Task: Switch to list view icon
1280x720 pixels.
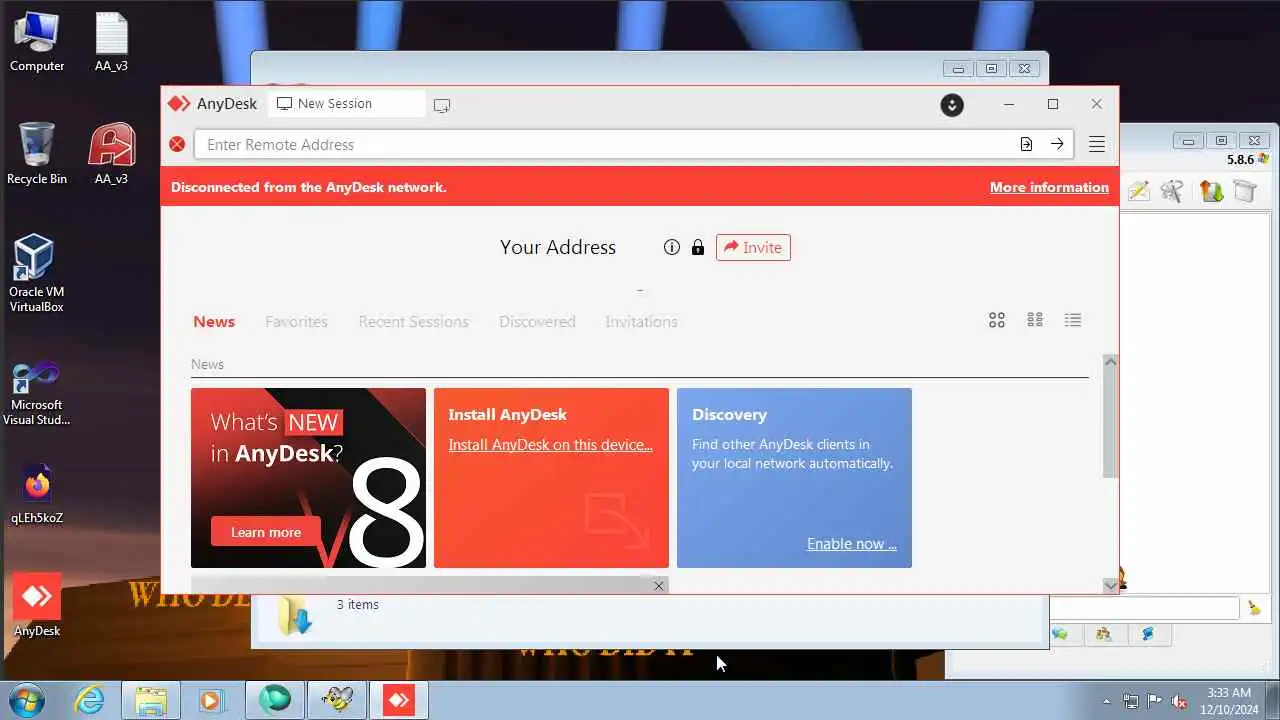Action: [x=1073, y=320]
